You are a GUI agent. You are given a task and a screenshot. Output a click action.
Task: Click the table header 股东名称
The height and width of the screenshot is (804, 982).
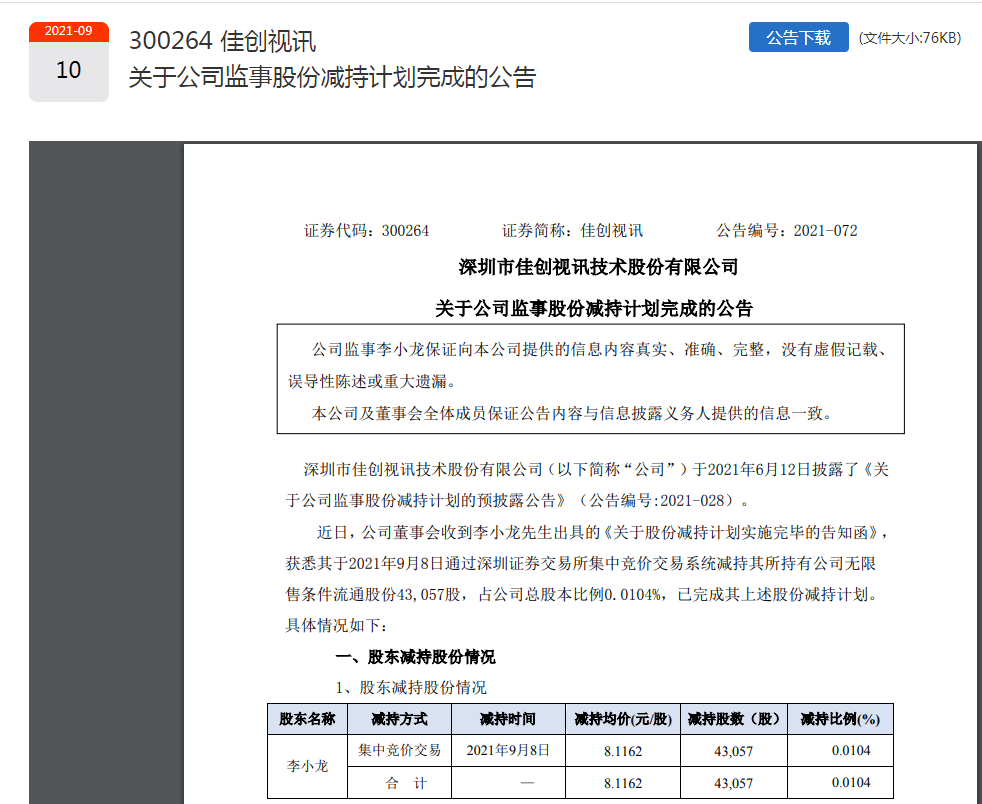coord(308,719)
